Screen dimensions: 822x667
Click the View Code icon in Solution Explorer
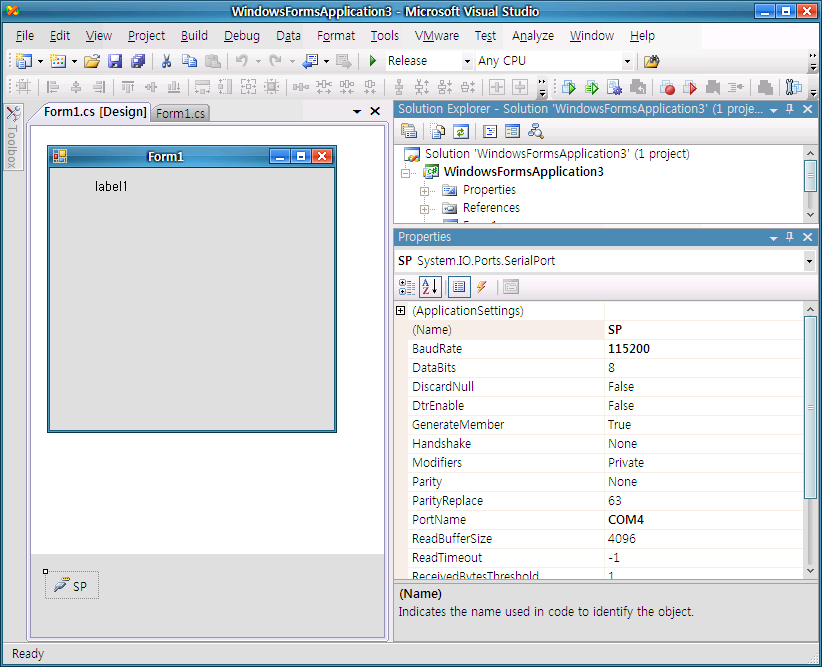[490, 131]
